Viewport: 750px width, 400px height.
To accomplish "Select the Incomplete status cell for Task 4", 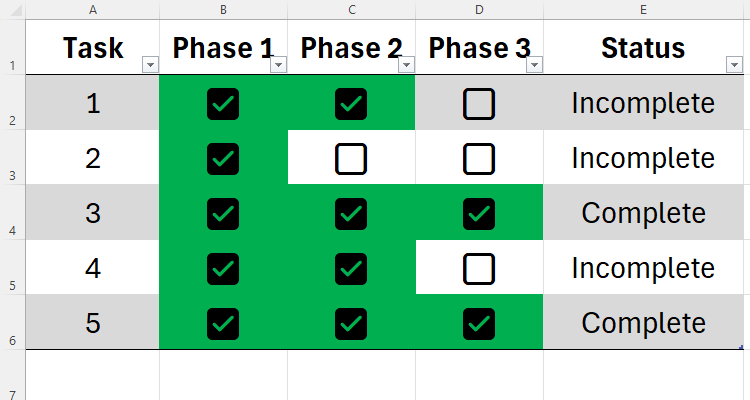I will (643, 268).
